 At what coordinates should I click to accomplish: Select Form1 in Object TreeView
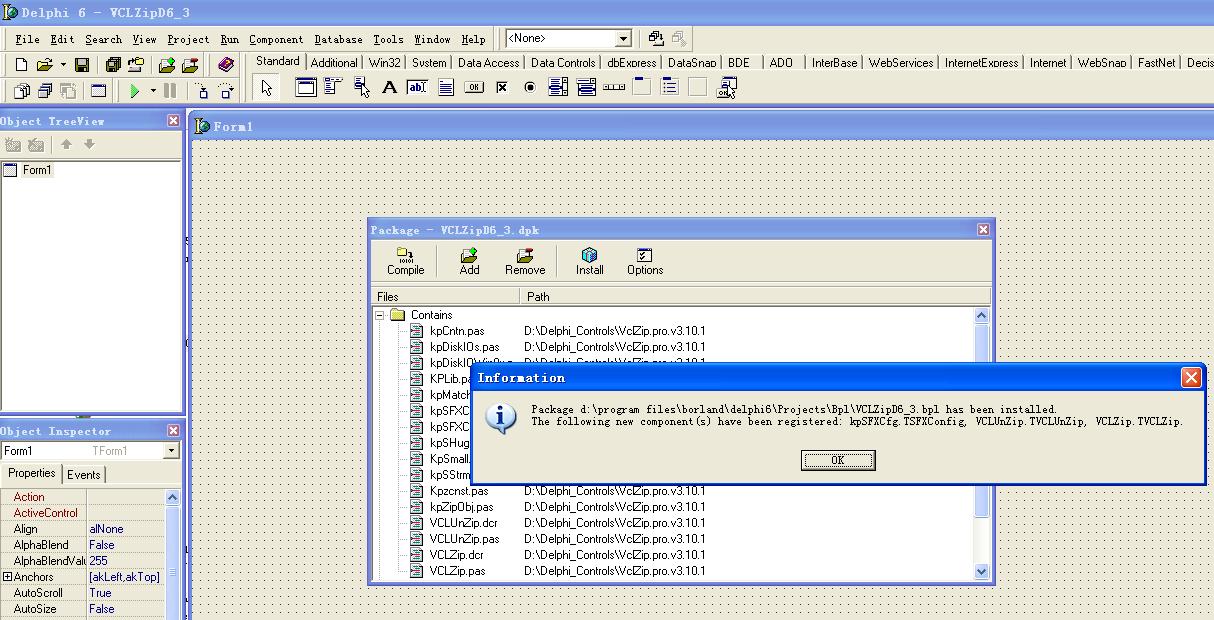tap(37, 170)
